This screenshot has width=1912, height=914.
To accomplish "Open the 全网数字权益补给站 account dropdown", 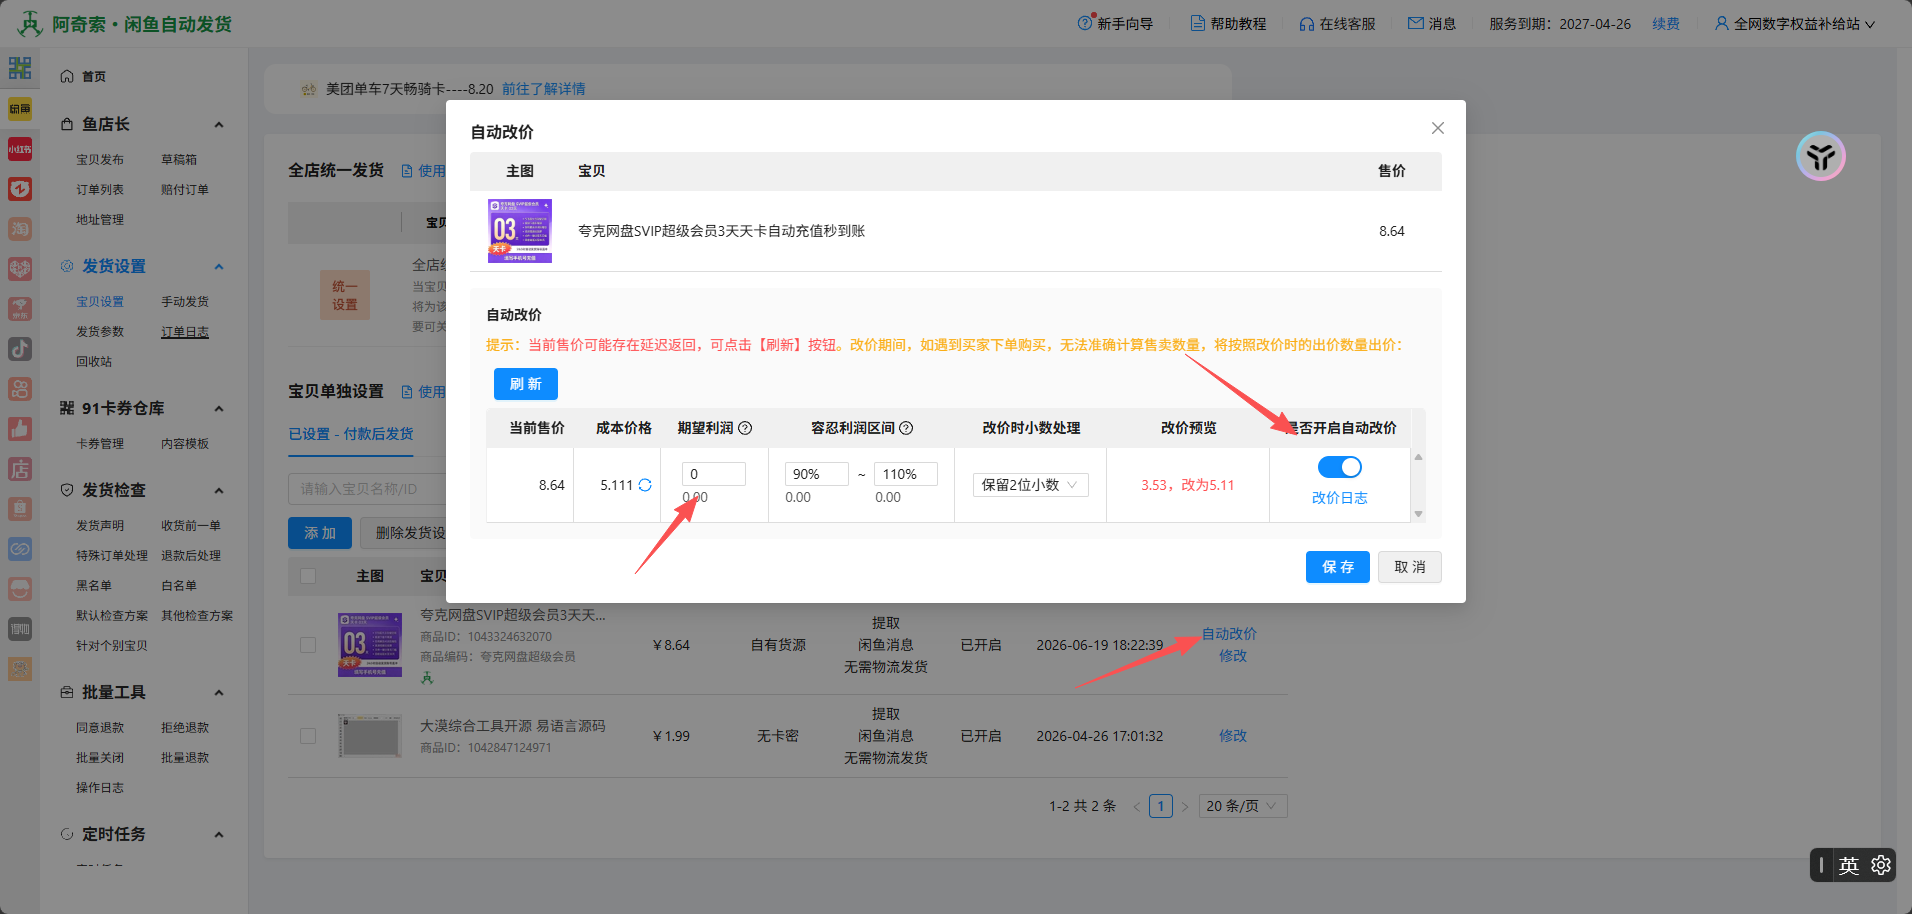I will 1795,24.
